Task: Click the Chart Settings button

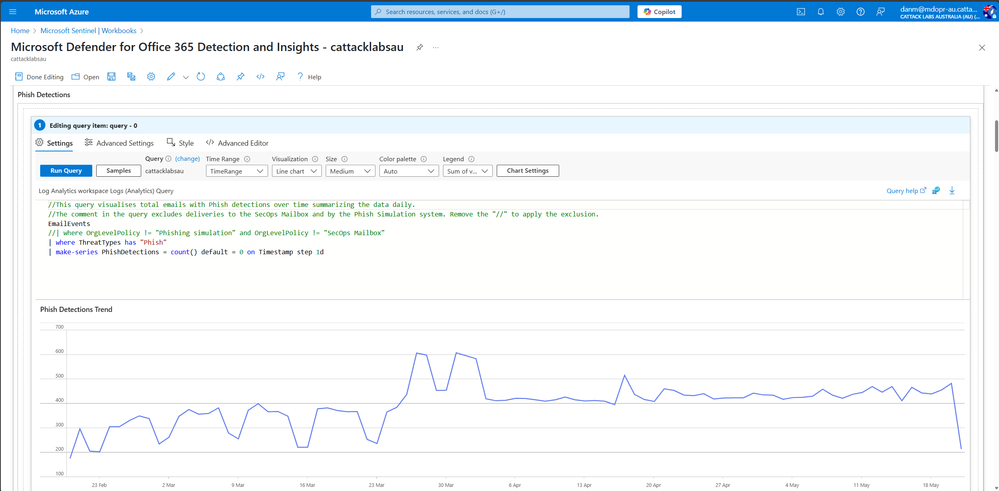Action: (528, 171)
